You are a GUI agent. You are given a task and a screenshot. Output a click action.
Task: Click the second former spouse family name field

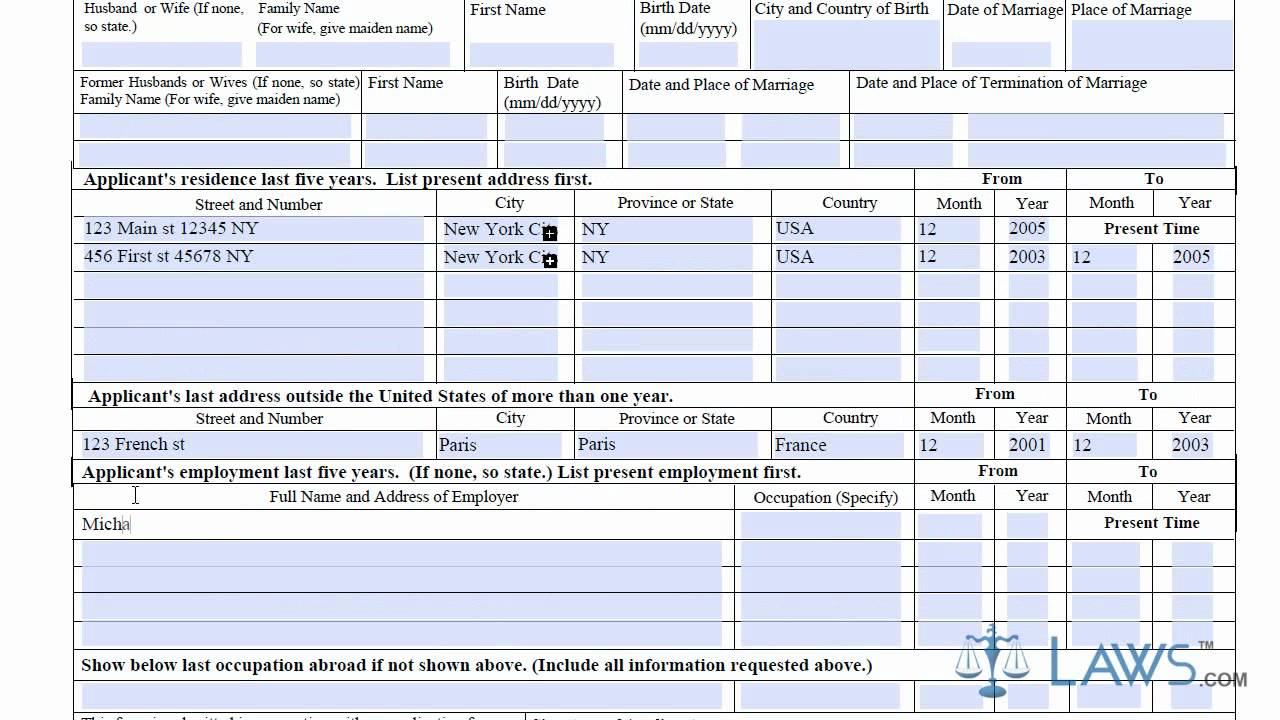215,155
